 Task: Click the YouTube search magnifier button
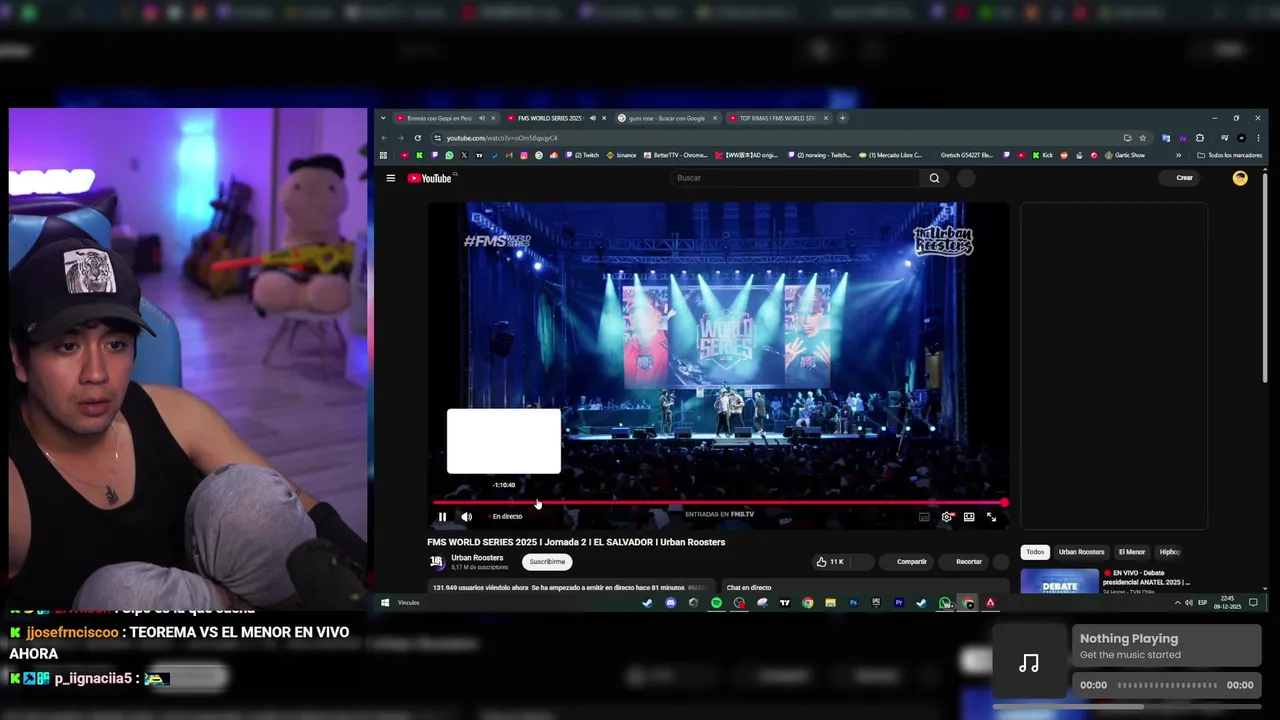coord(934,178)
